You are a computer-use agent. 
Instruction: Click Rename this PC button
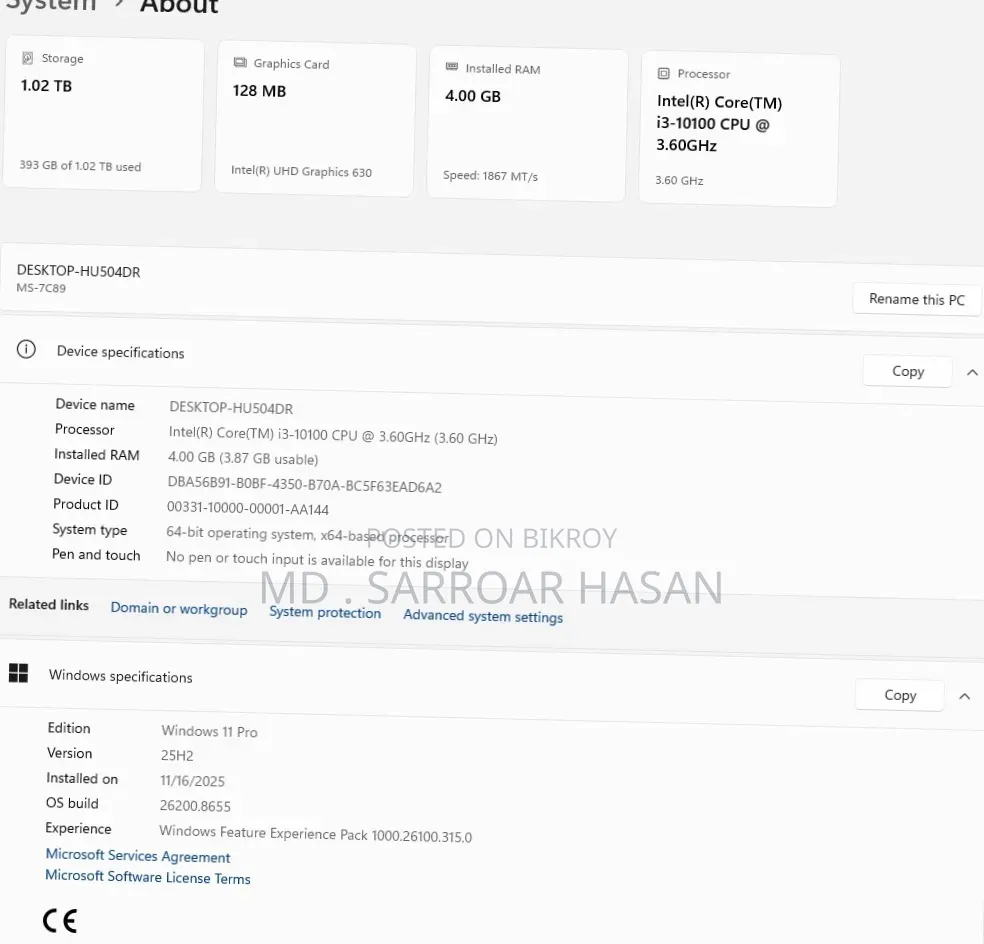tap(917, 299)
